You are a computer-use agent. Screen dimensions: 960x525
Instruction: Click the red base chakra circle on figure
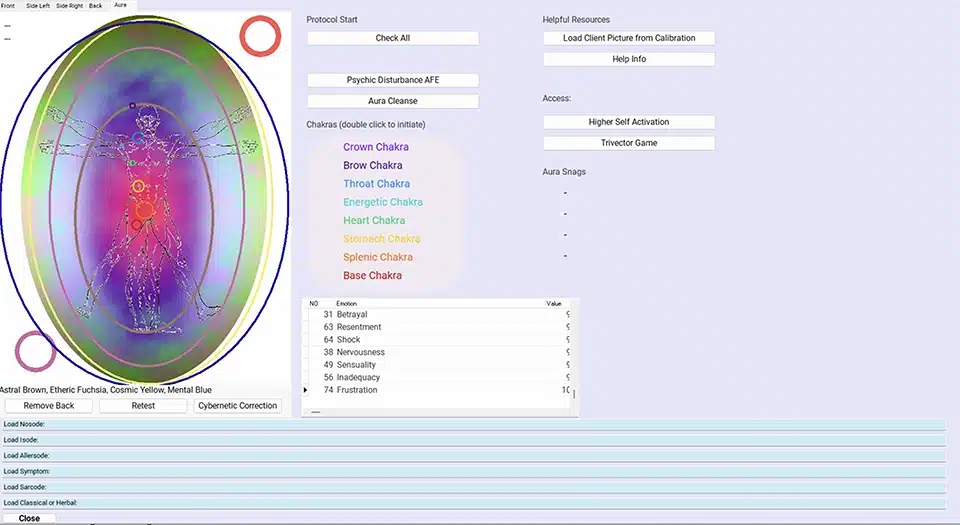point(136,225)
